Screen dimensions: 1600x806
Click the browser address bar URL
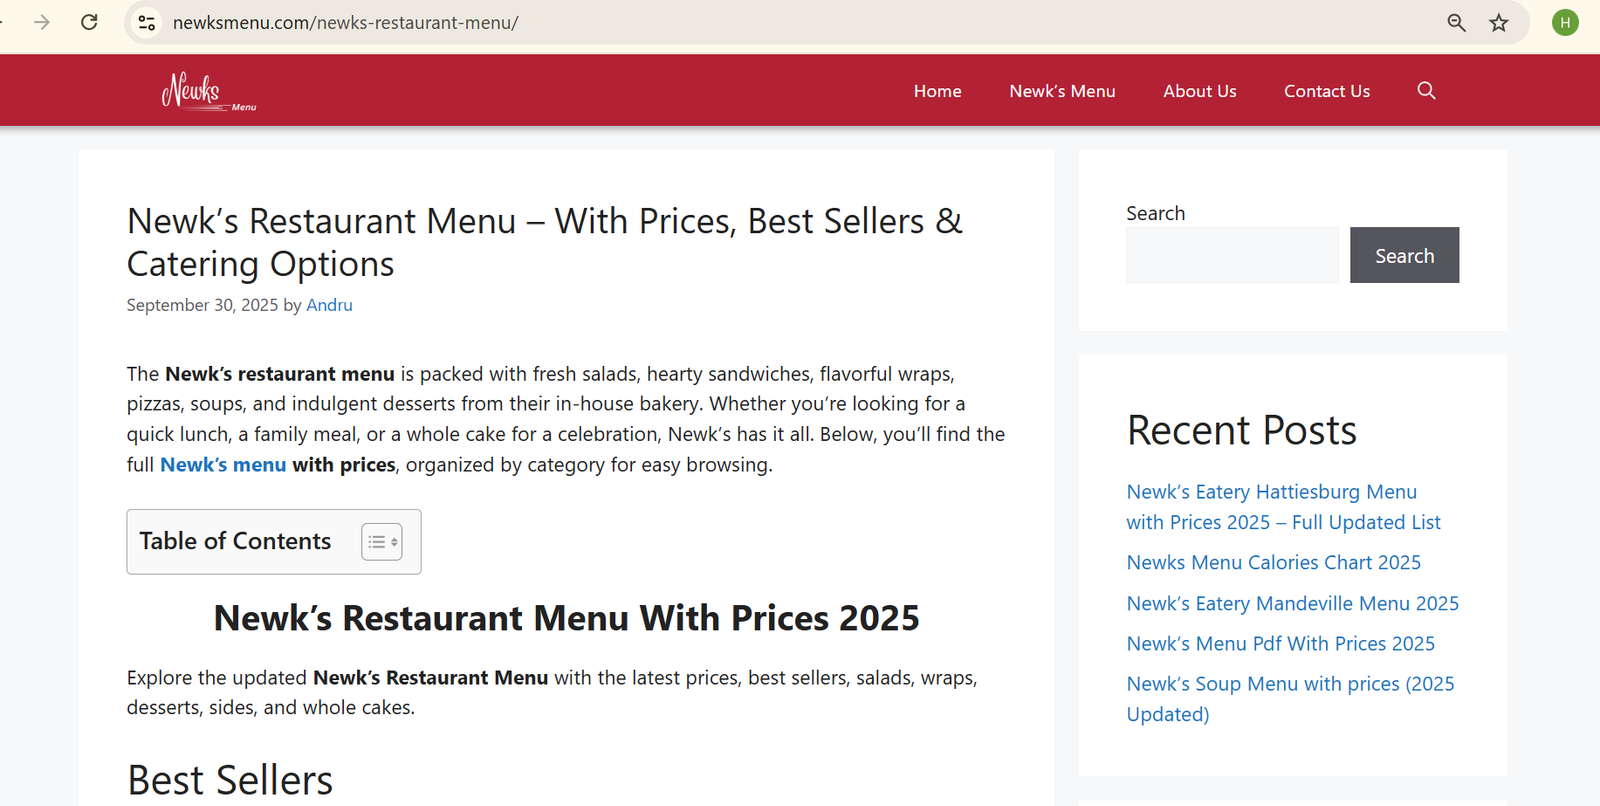[x=345, y=23]
